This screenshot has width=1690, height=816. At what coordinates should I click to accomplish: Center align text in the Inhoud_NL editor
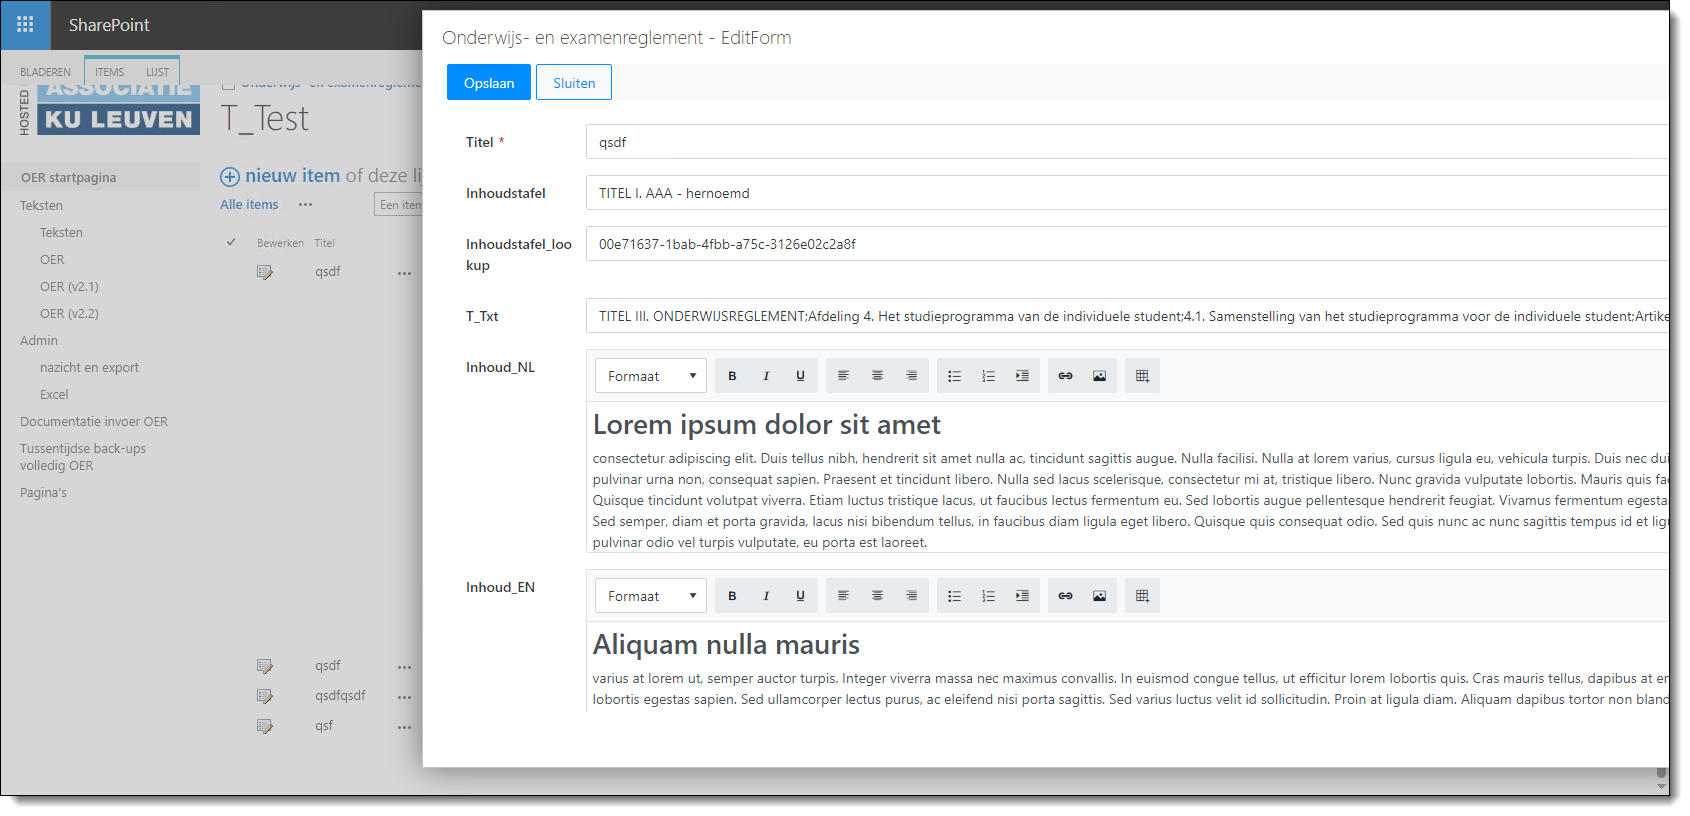(x=877, y=376)
